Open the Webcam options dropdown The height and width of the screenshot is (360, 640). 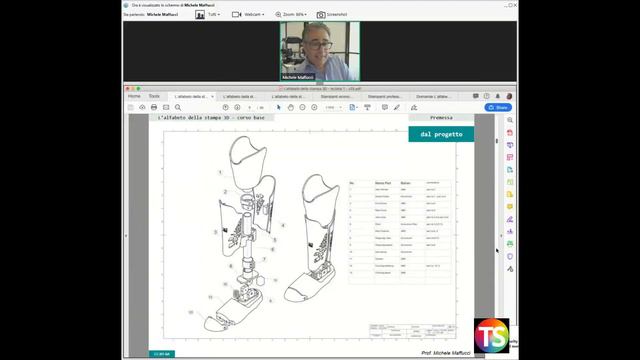(248, 15)
